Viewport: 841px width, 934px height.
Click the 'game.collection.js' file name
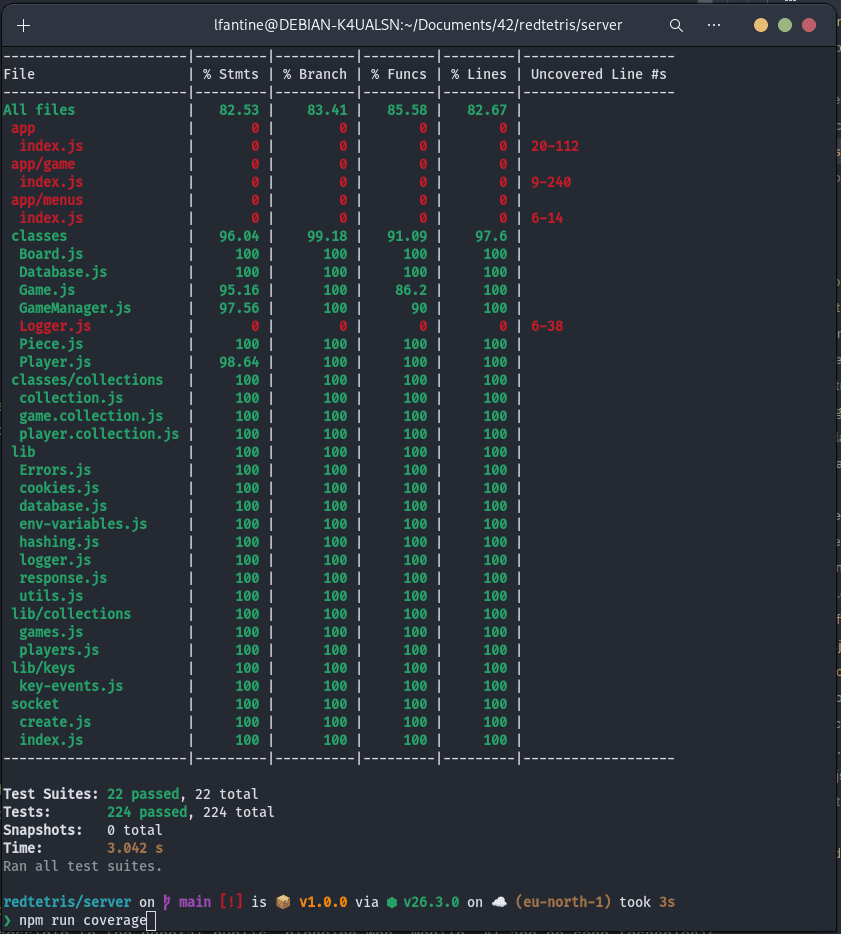[91, 416]
